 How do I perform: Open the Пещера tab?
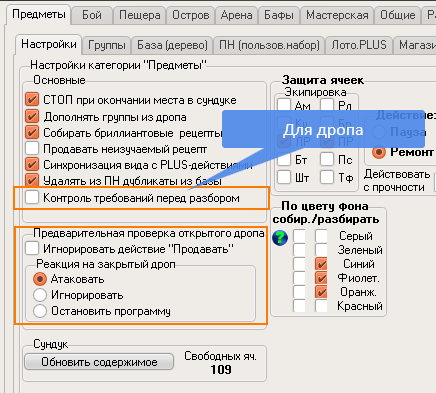[140, 15]
